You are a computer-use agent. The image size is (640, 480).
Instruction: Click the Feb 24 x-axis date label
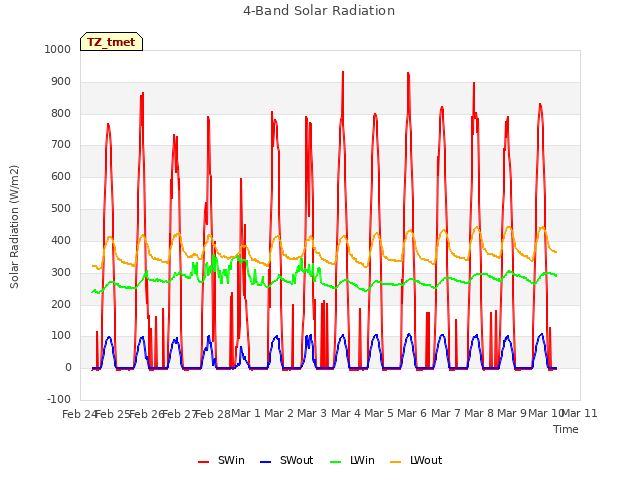(x=80, y=414)
